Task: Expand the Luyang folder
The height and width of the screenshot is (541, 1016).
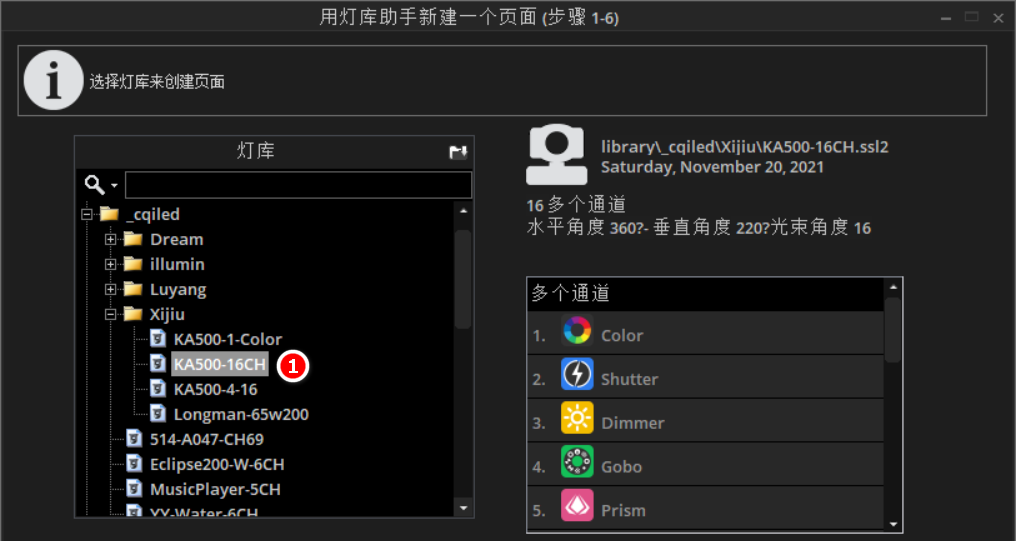Action: (112, 289)
